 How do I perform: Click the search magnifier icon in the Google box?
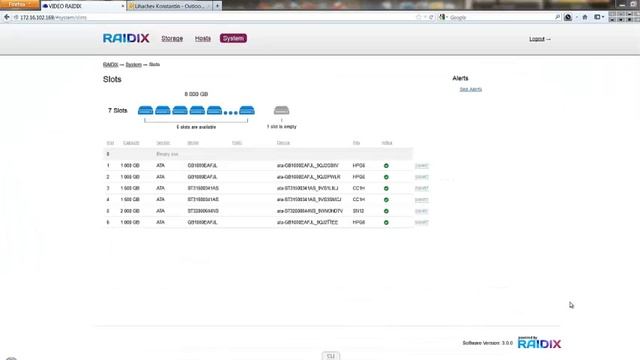pyautogui.click(x=557, y=17)
